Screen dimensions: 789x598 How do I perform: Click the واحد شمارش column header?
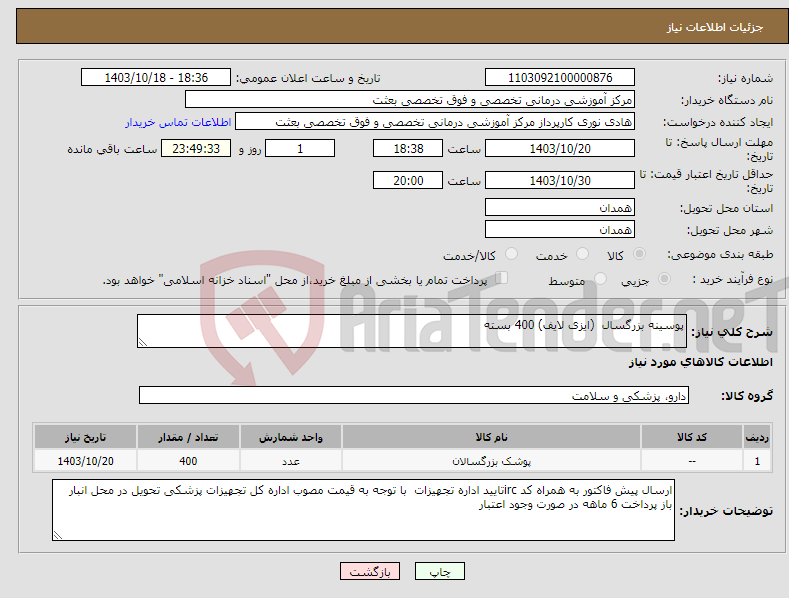(290, 437)
